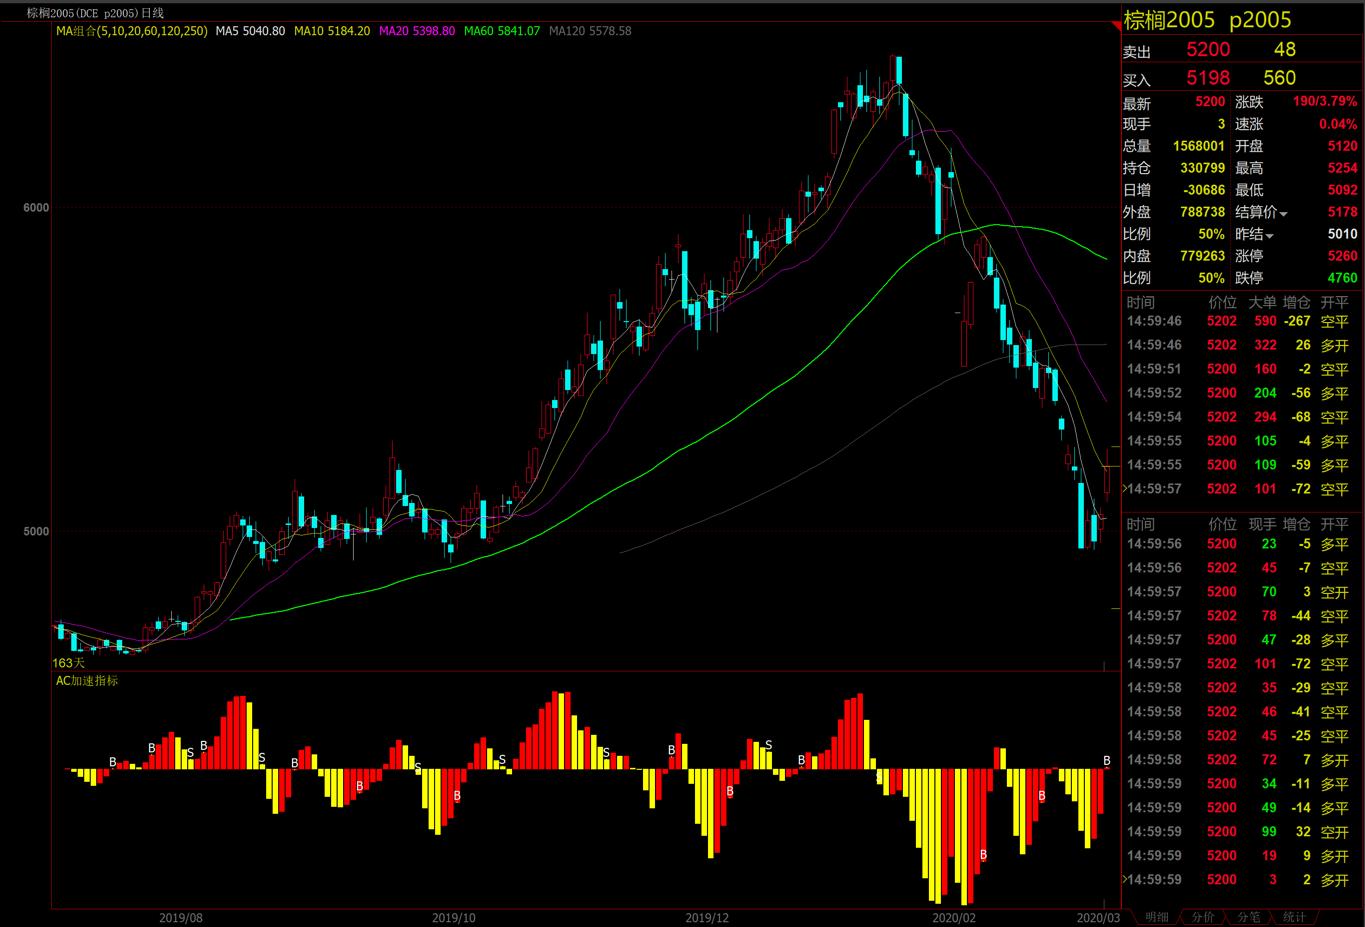Click the AC加速指标 indicator label
This screenshot has width=1365, height=927.
(x=87, y=681)
